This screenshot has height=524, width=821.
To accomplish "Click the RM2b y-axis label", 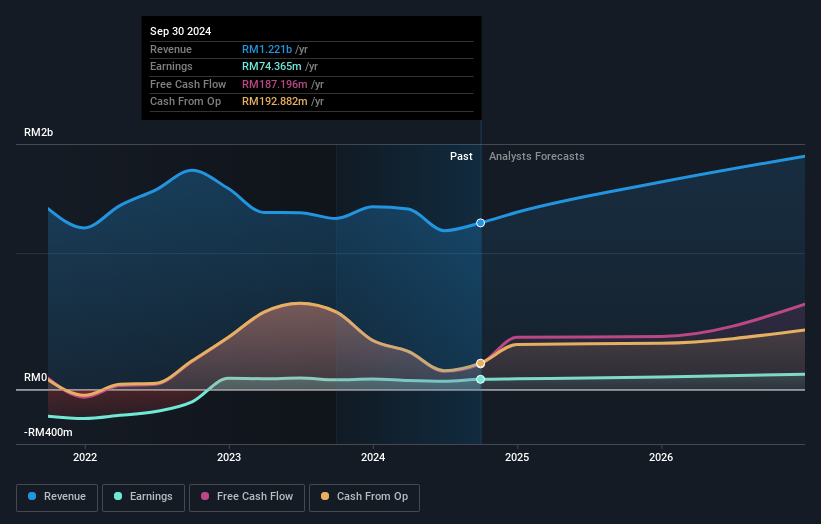I will [38, 132].
